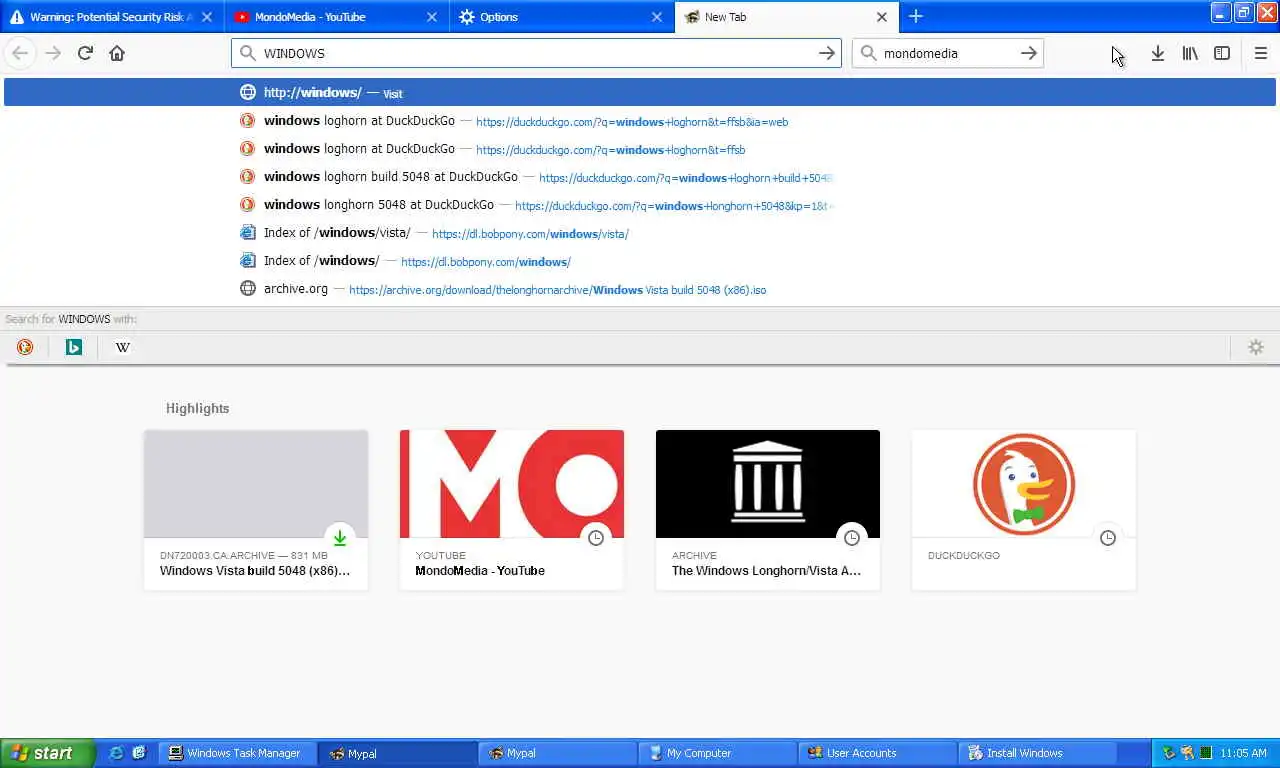This screenshot has width=1280, height=768.
Task: Launch Internet Explorer from quick launch
Action: [116, 753]
